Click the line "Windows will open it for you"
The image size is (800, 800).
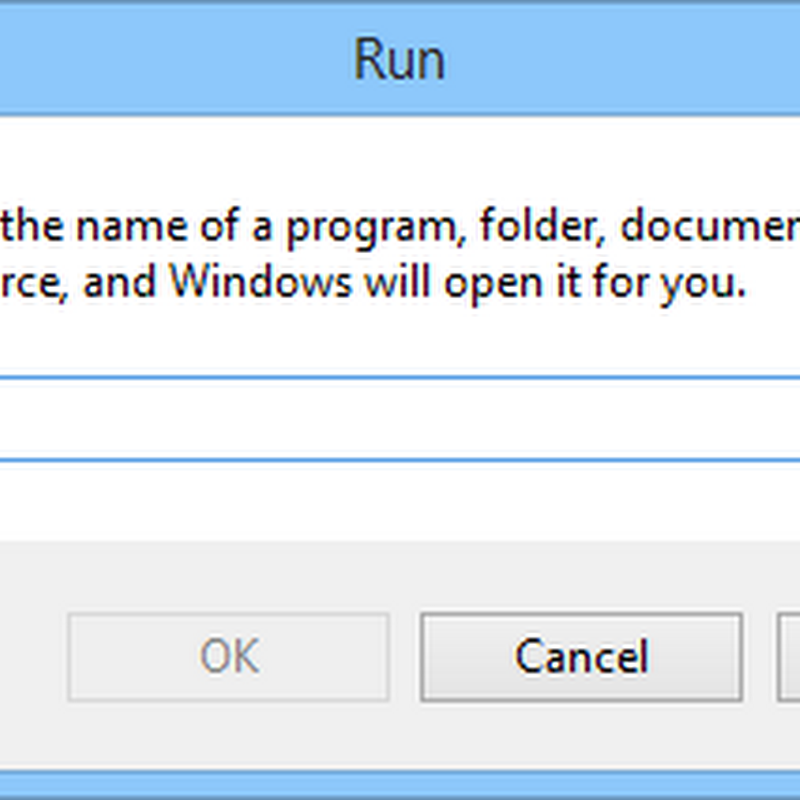coord(458,284)
